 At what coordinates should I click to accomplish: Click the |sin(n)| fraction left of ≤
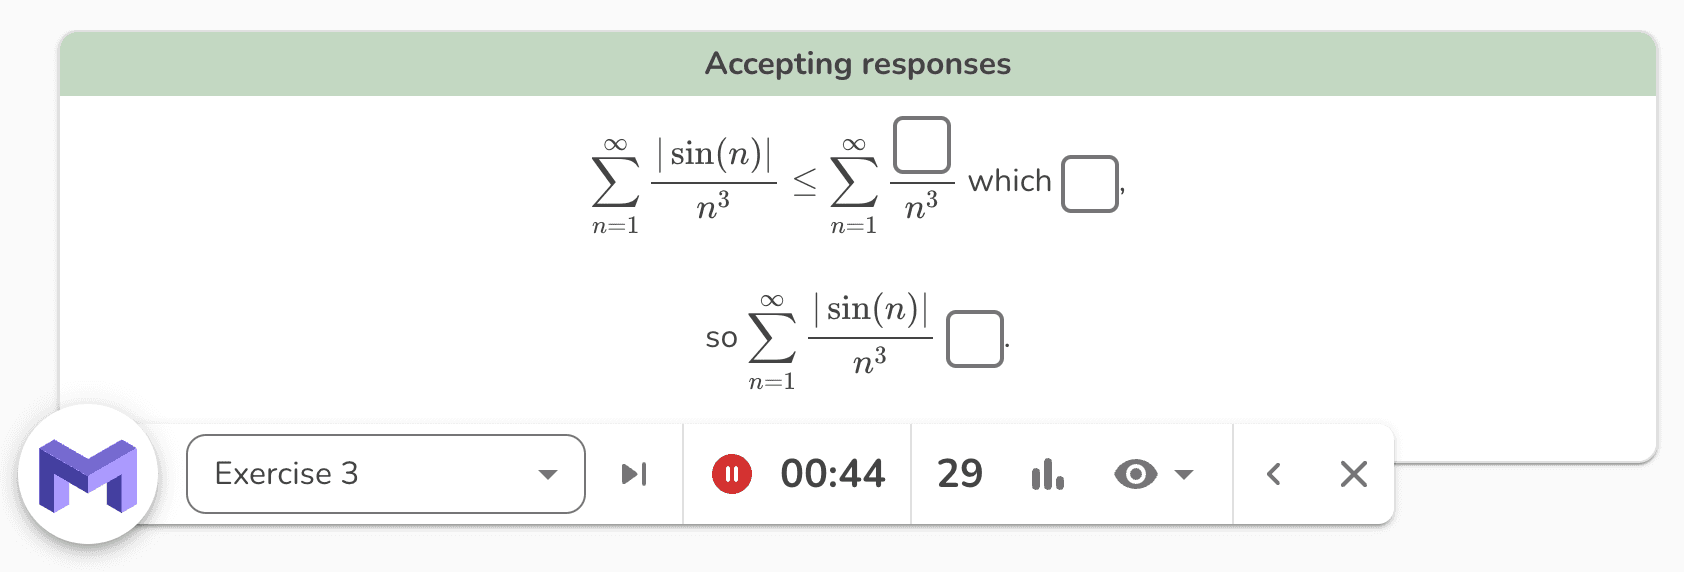tap(713, 180)
